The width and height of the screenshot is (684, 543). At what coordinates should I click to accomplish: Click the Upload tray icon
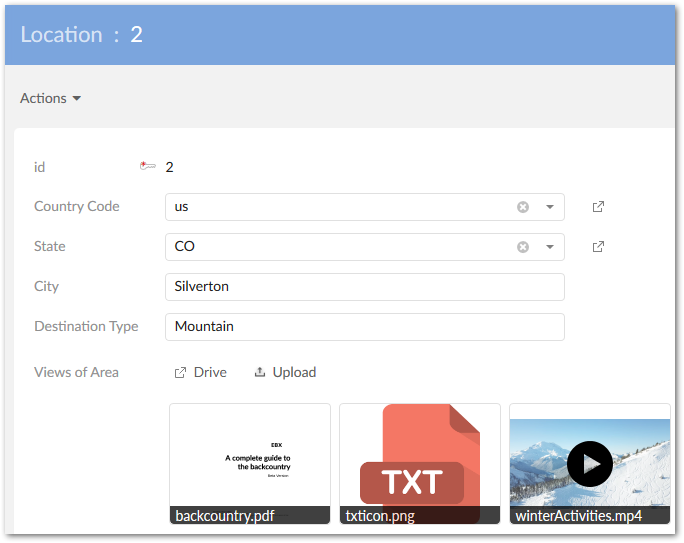click(260, 372)
